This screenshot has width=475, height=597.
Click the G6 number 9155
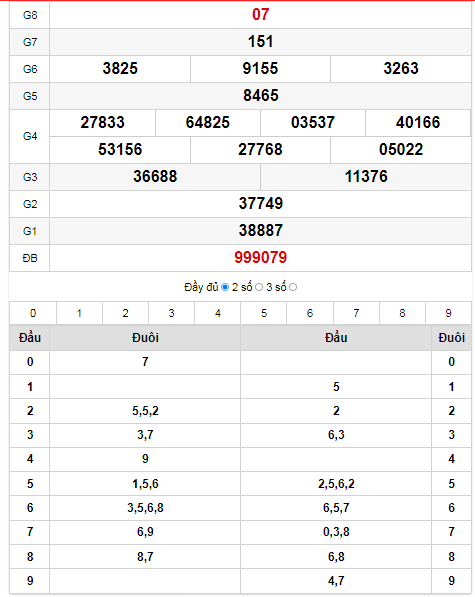point(260,69)
